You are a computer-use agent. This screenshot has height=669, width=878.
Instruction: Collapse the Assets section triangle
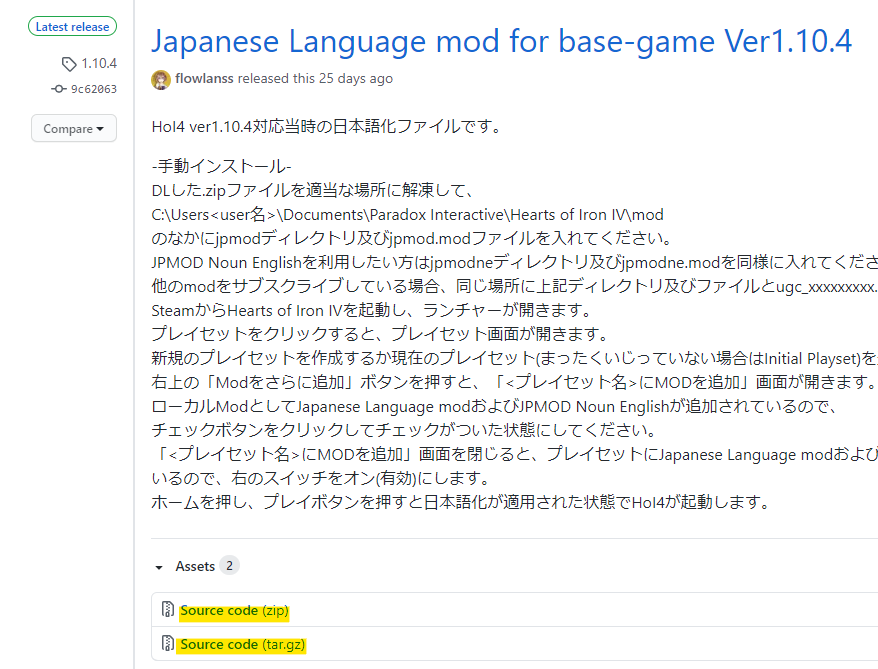pyautogui.click(x=159, y=567)
